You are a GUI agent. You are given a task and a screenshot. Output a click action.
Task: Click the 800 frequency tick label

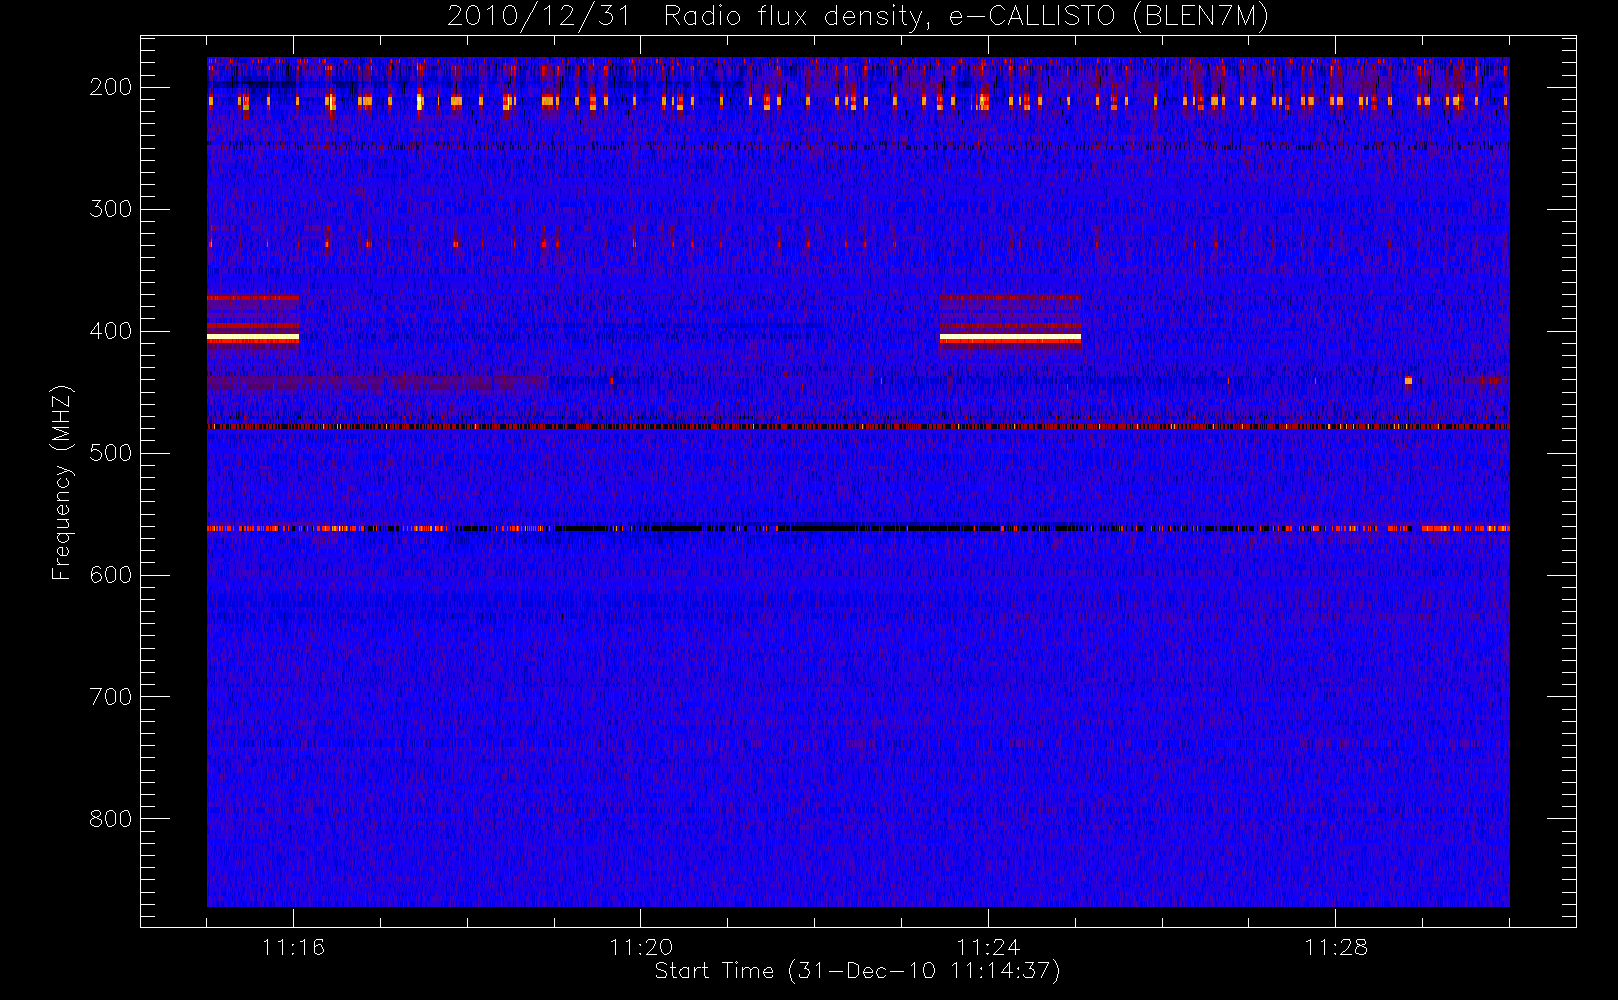[x=111, y=819]
